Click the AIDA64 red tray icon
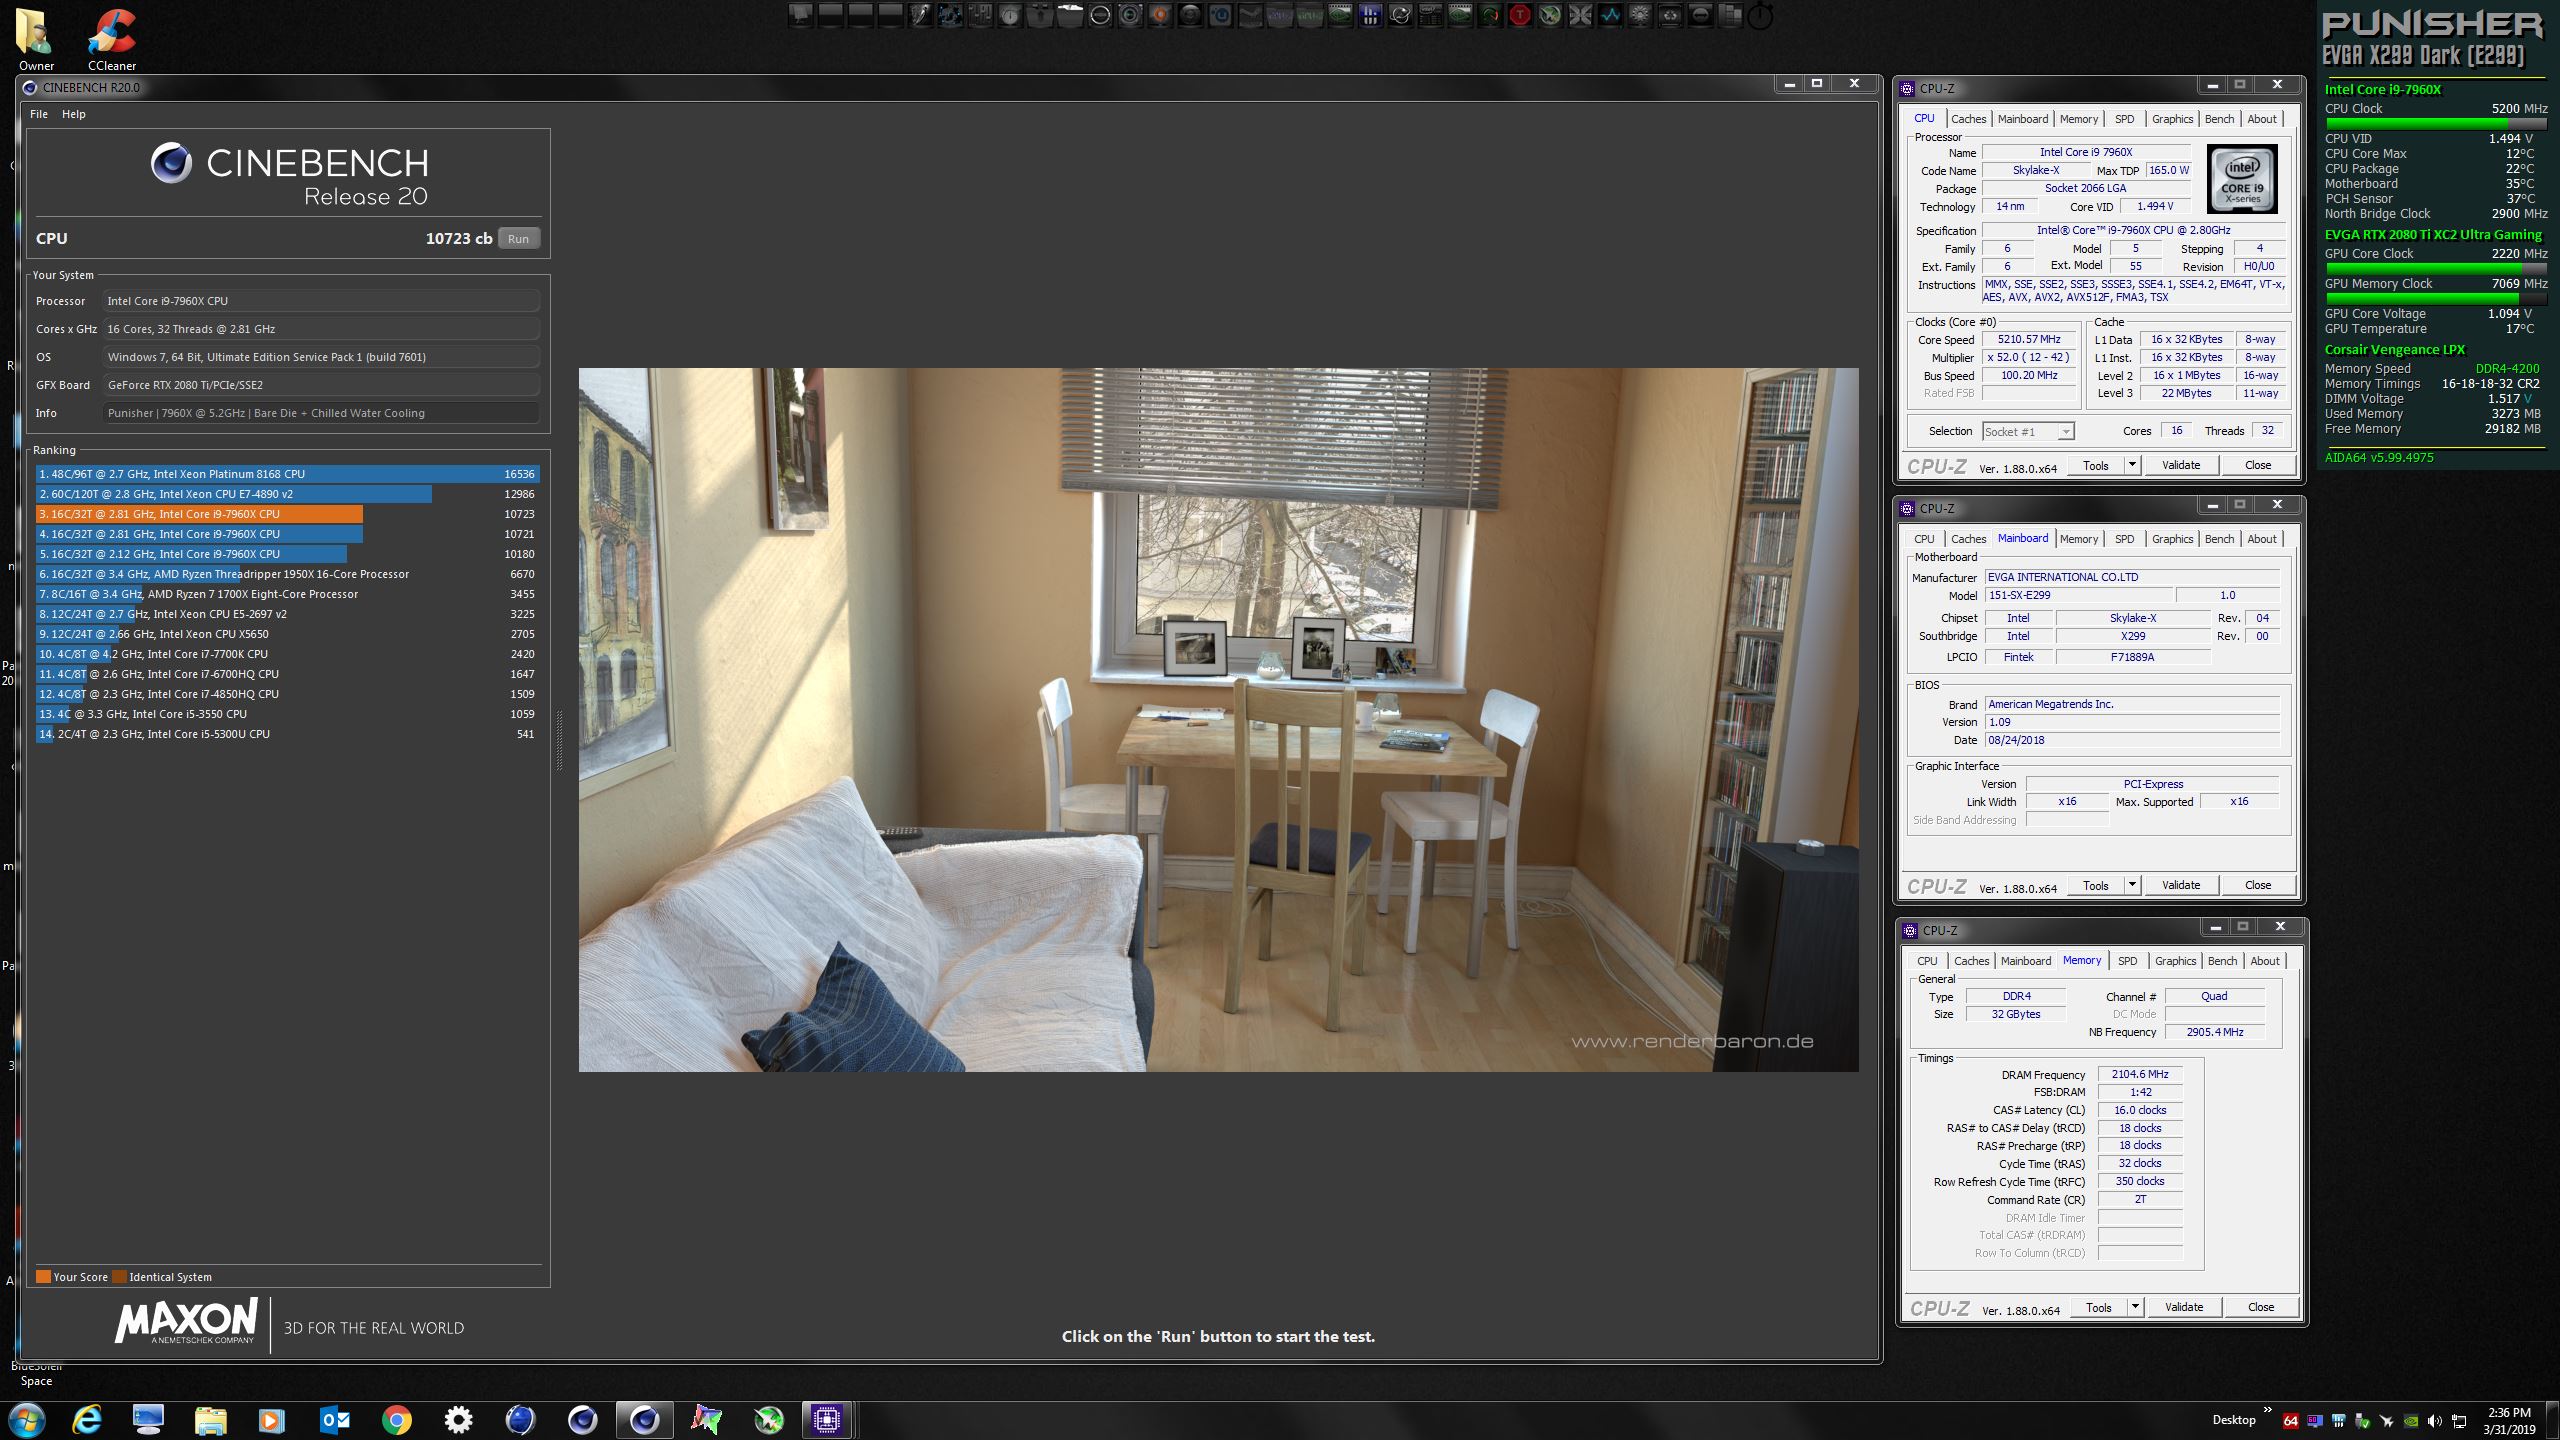2560x1440 pixels. (x=2291, y=1421)
